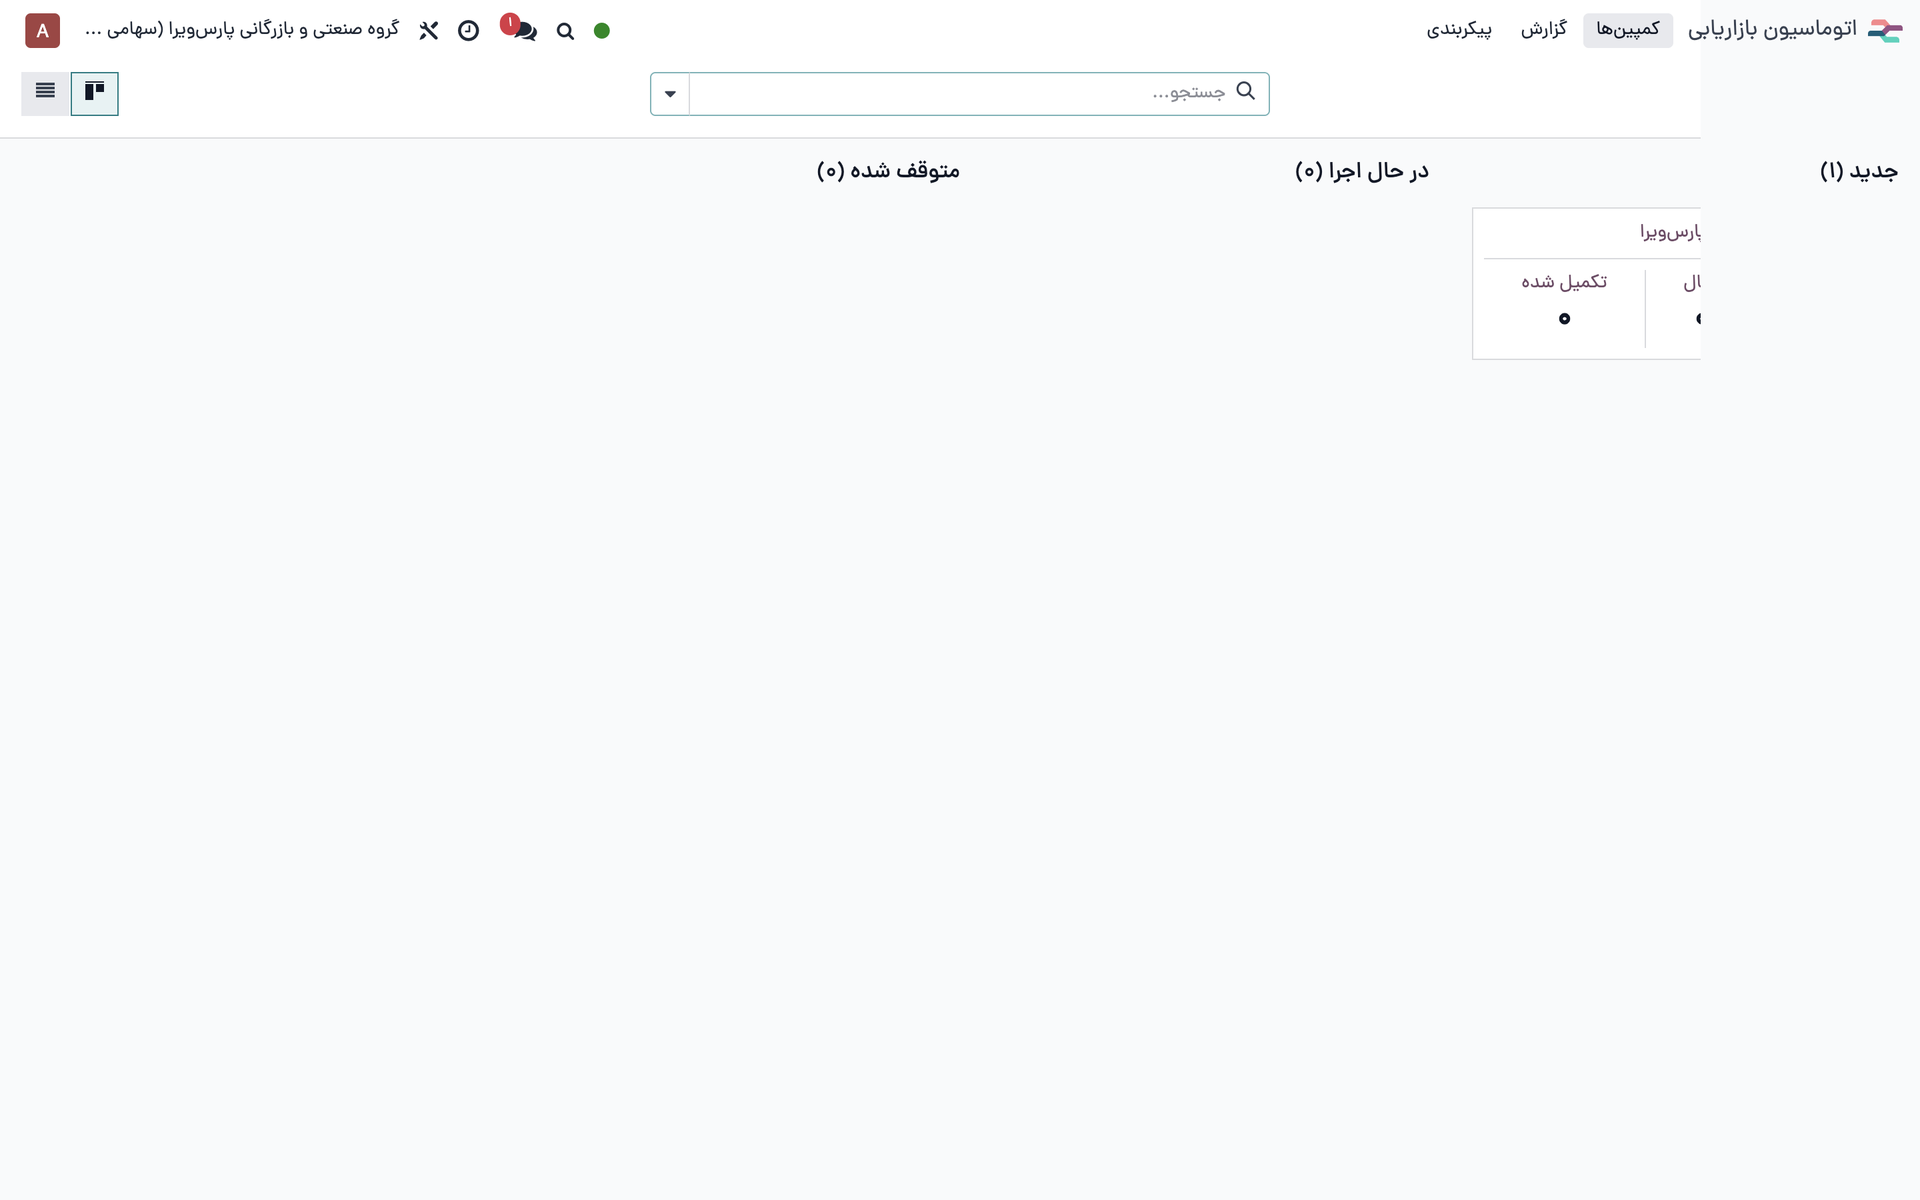Expand the search filter options dropdown arrow
Screen dimensions: 1920x1200
pyautogui.click(x=670, y=94)
